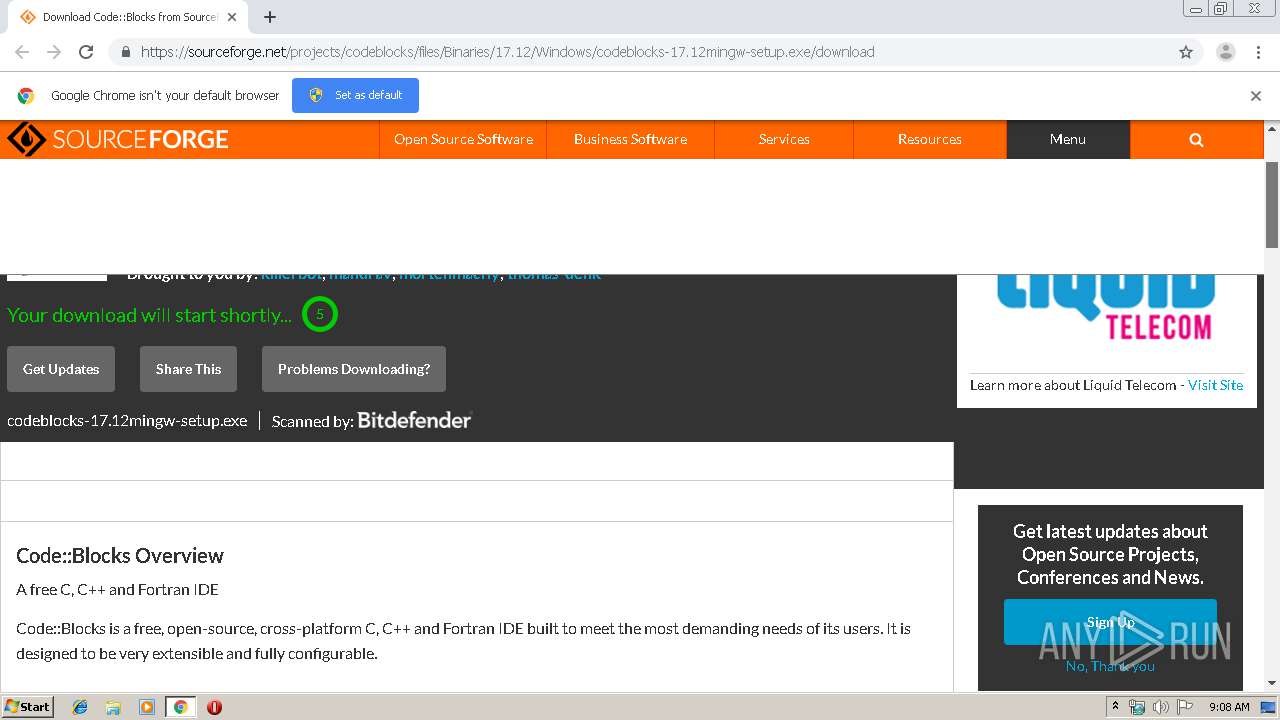This screenshot has width=1280, height=720.
Task: Open a new tab with plus icon
Action: click(270, 17)
